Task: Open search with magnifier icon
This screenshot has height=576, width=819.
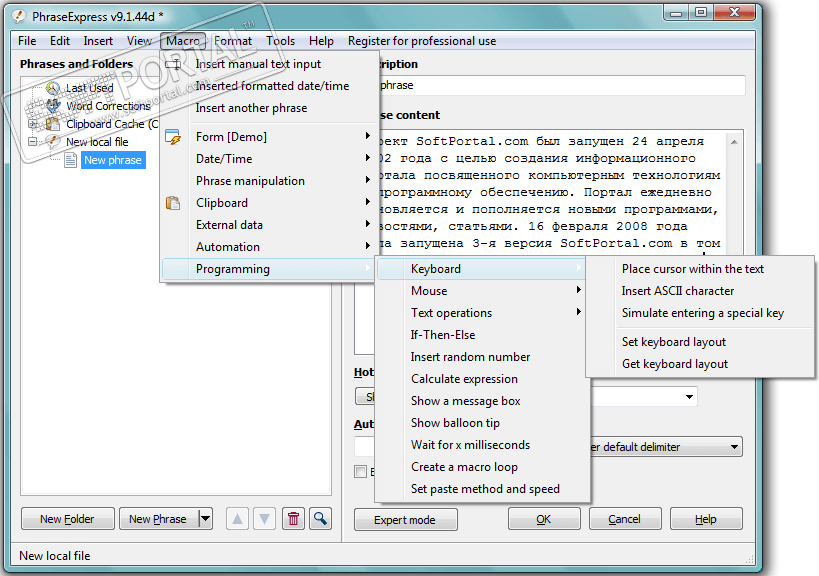Action: 321,519
